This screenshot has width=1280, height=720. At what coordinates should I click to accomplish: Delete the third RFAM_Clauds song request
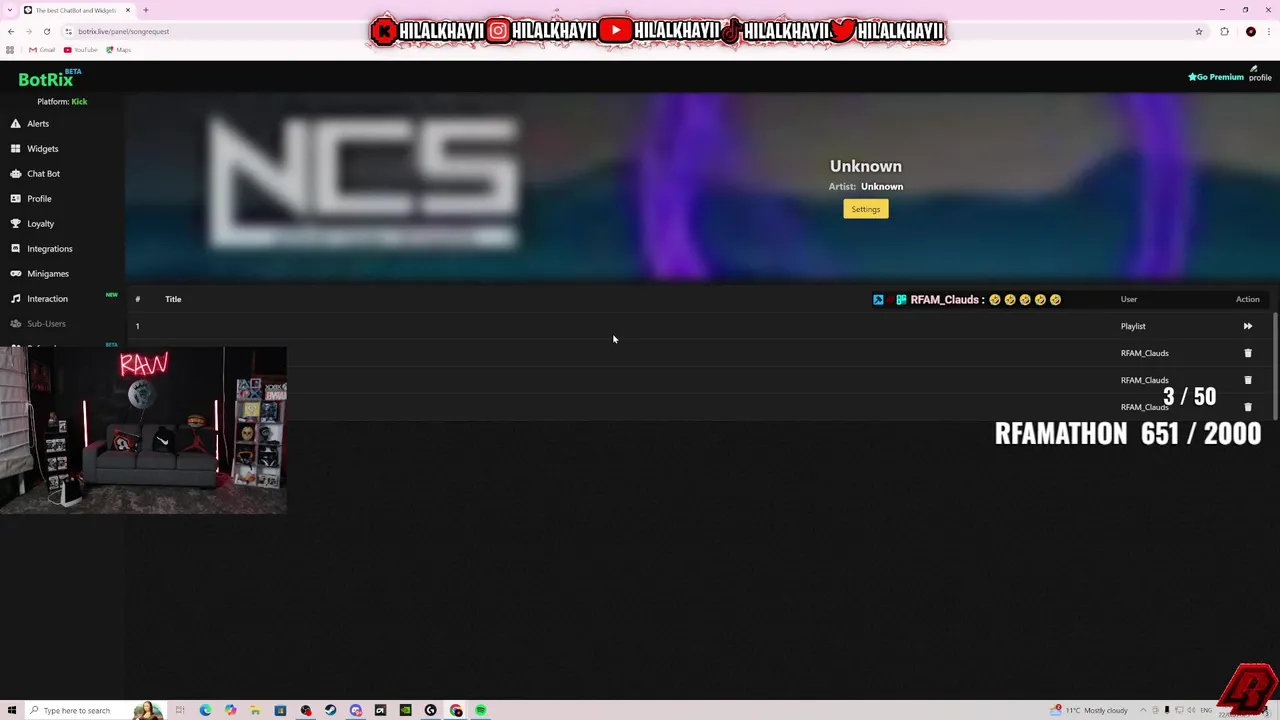click(x=1247, y=407)
